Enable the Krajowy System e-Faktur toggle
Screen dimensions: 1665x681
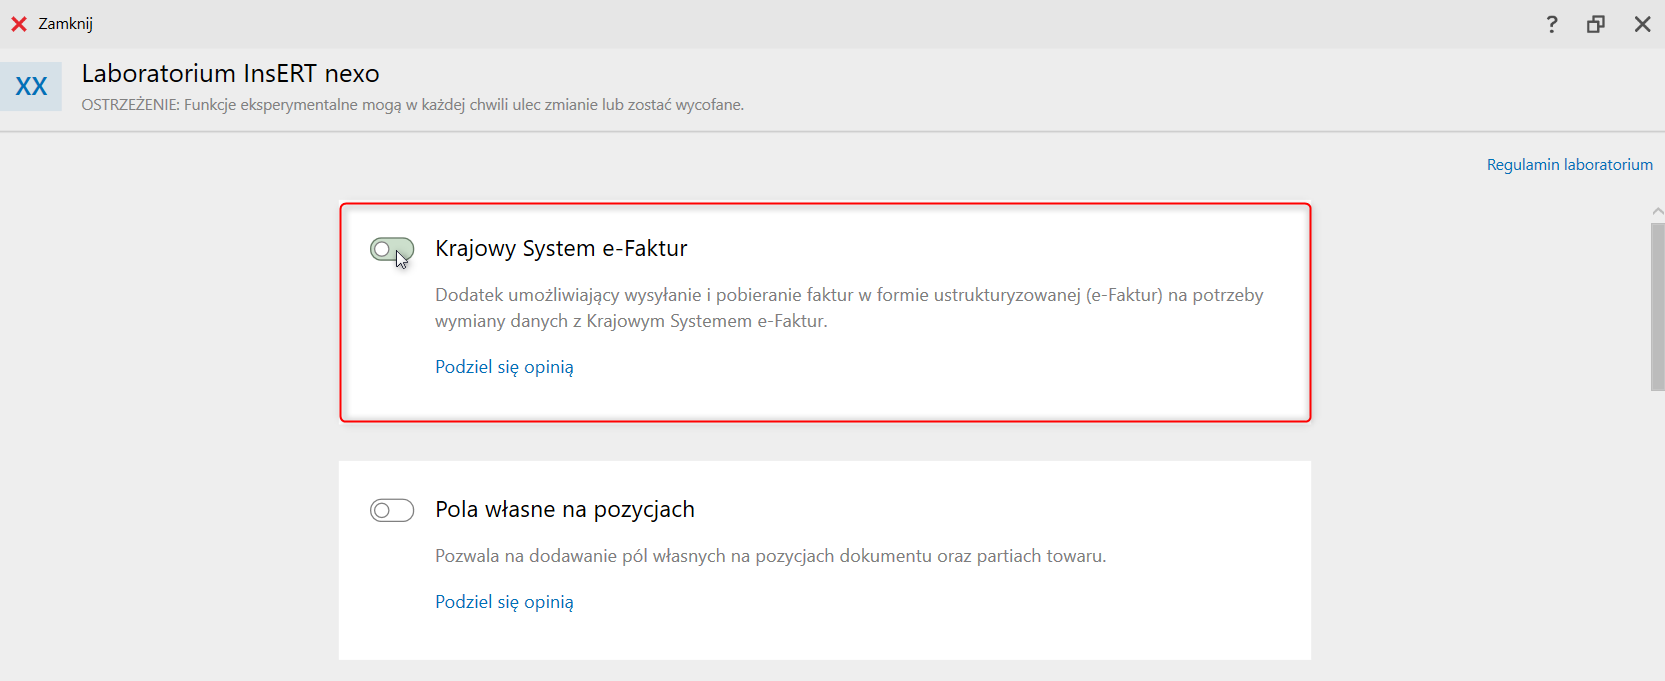391,249
